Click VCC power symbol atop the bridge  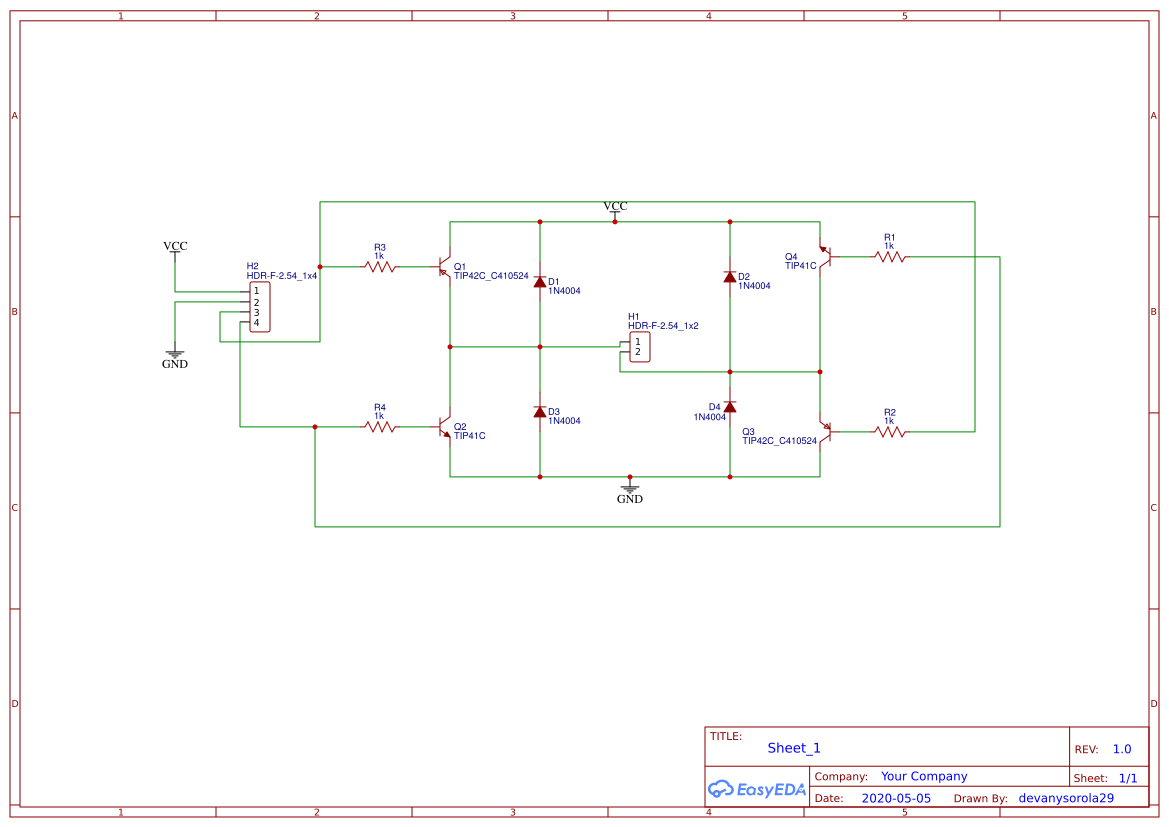[x=615, y=210]
